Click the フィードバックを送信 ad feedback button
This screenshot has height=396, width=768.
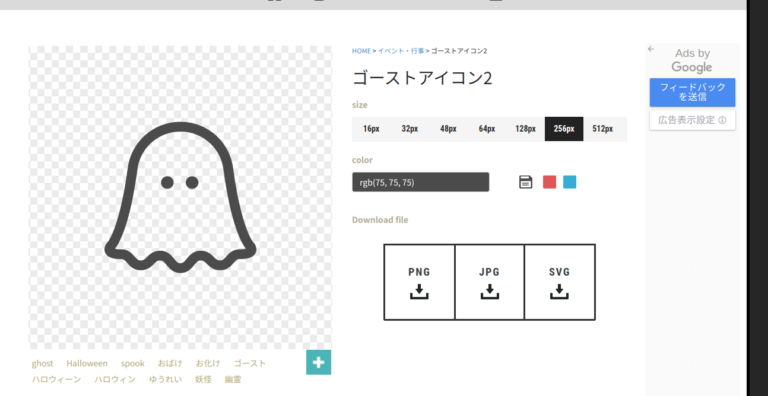click(x=693, y=92)
